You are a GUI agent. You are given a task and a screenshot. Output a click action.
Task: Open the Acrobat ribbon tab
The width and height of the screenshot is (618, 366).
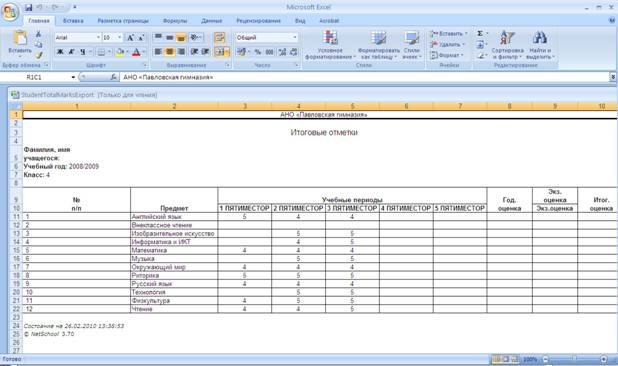coord(329,20)
